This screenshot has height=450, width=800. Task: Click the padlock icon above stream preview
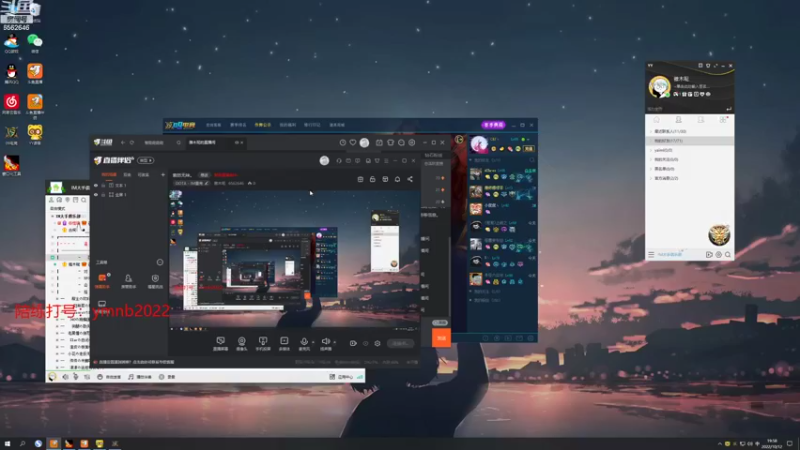[372, 179]
